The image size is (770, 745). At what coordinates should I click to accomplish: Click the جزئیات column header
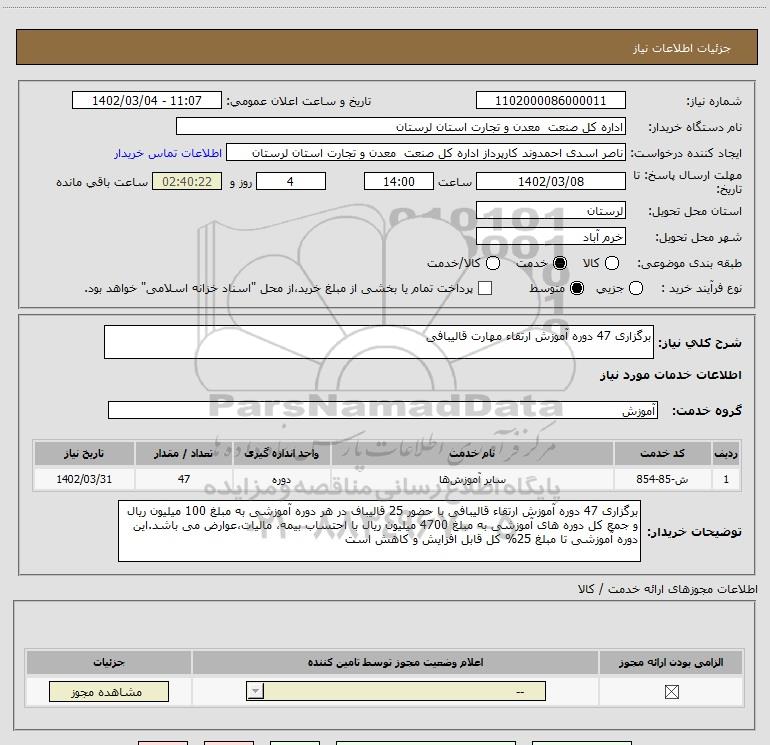[109, 662]
